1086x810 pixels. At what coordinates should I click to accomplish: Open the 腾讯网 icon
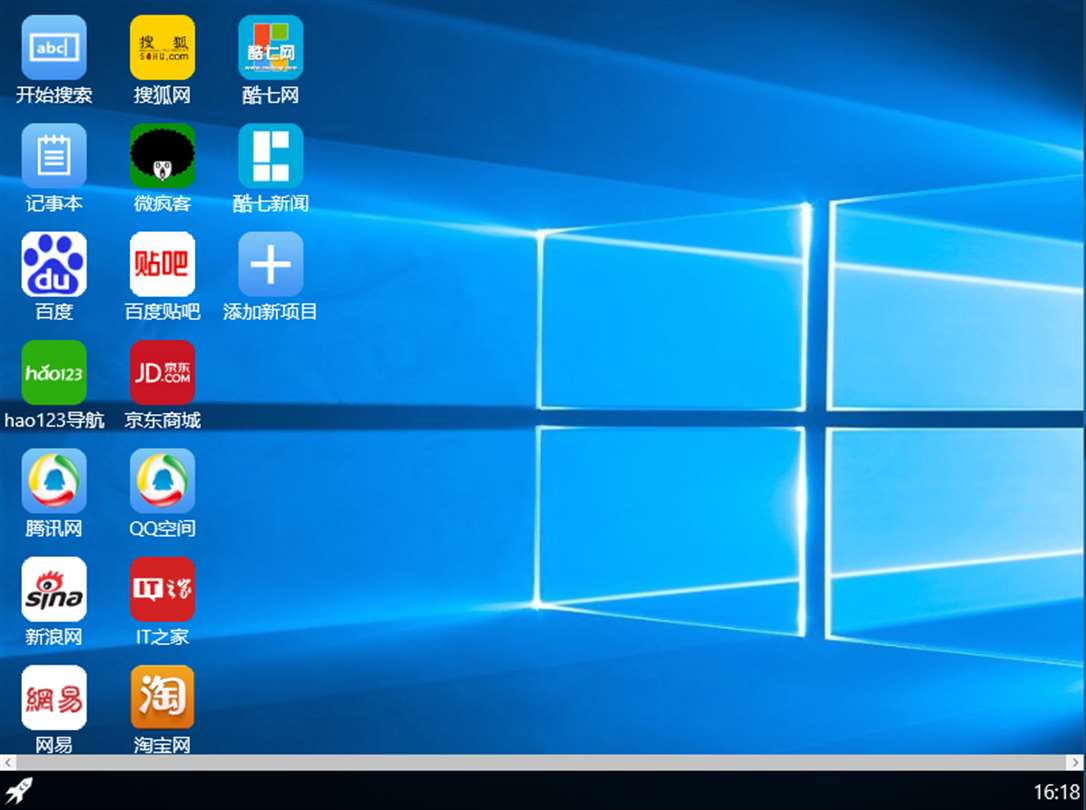(54, 480)
